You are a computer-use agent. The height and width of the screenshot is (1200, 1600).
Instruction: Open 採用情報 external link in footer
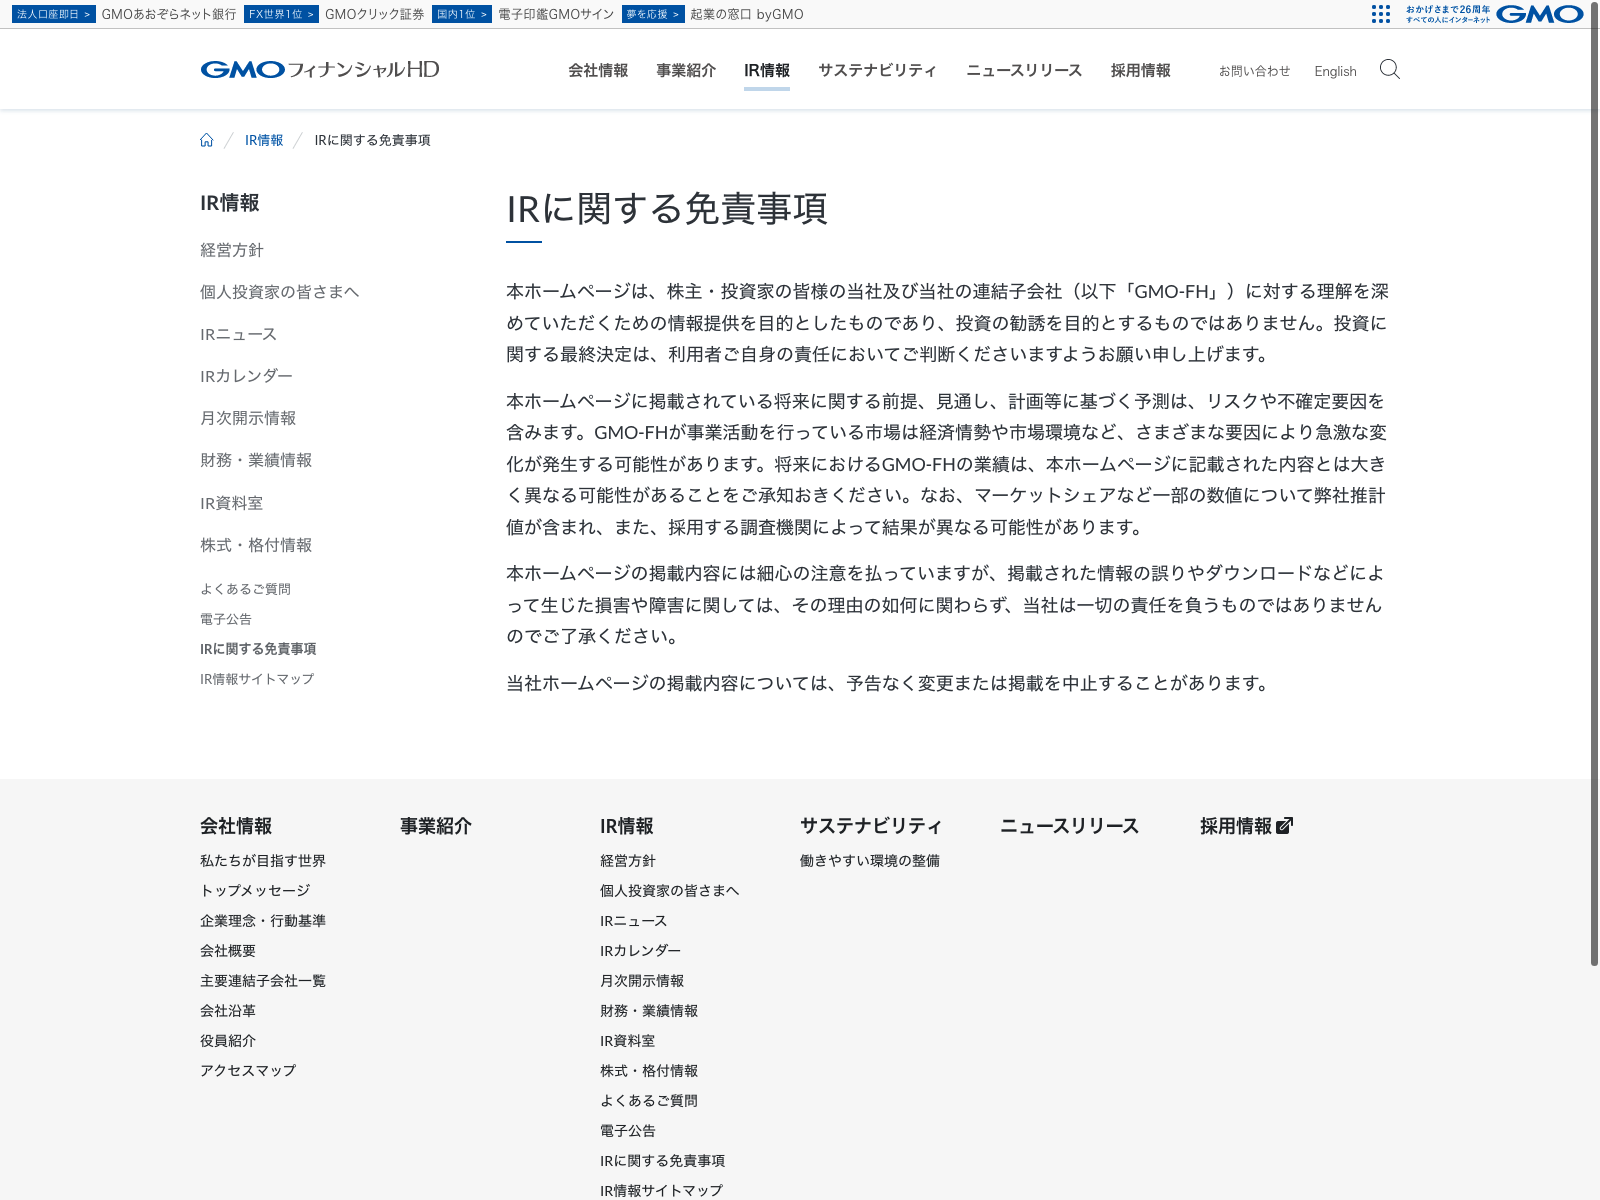(x=1246, y=826)
